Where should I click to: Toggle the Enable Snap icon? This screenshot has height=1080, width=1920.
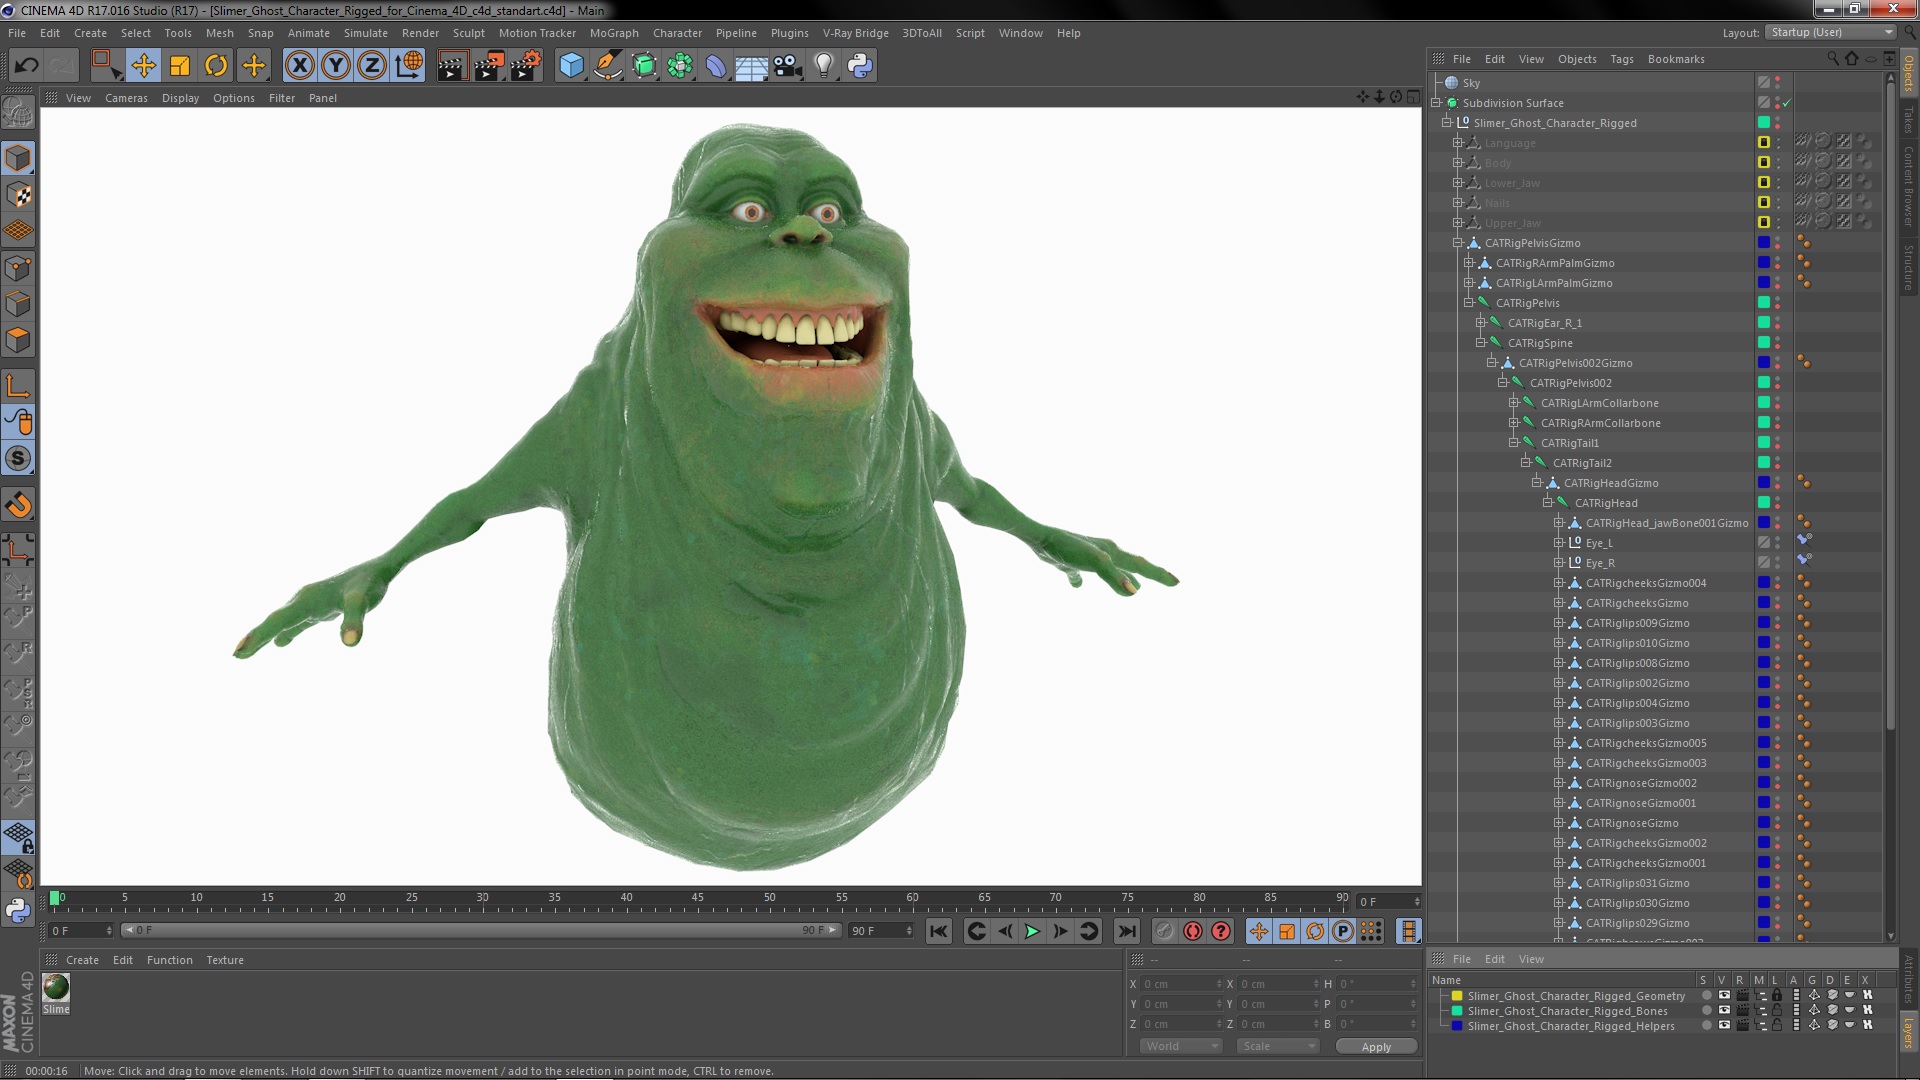click(18, 458)
